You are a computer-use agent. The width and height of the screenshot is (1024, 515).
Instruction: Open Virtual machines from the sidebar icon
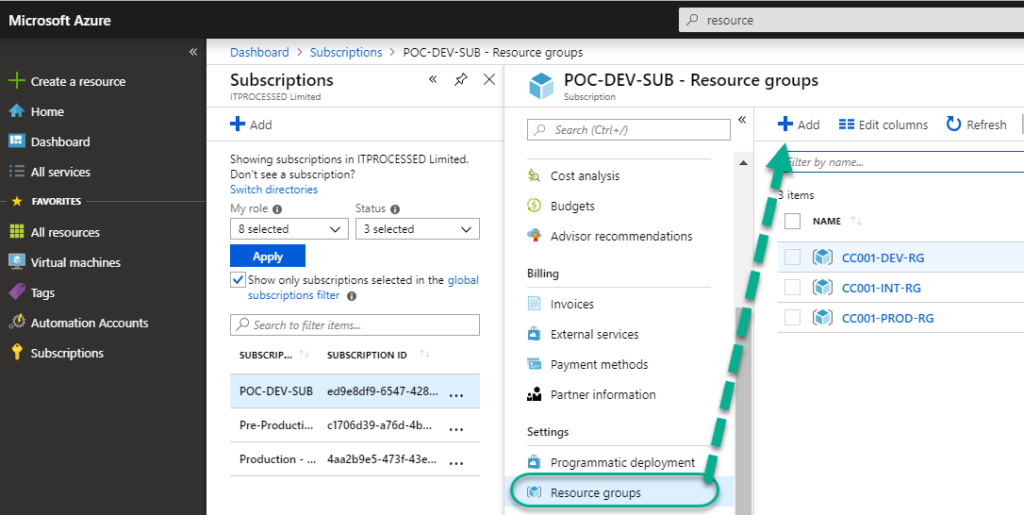[16, 262]
